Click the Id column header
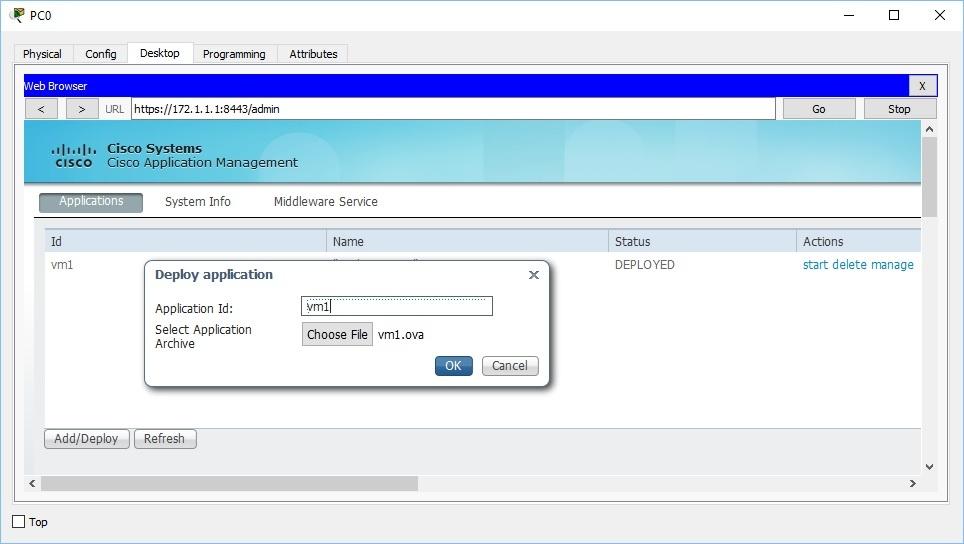This screenshot has height=544, width=964. pos(185,242)
